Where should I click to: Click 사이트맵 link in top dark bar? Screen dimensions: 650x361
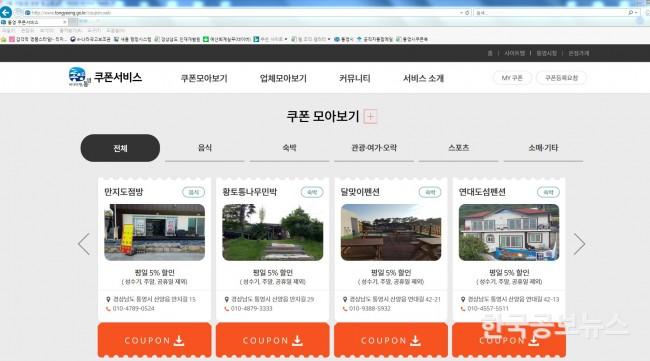(514, 53)
